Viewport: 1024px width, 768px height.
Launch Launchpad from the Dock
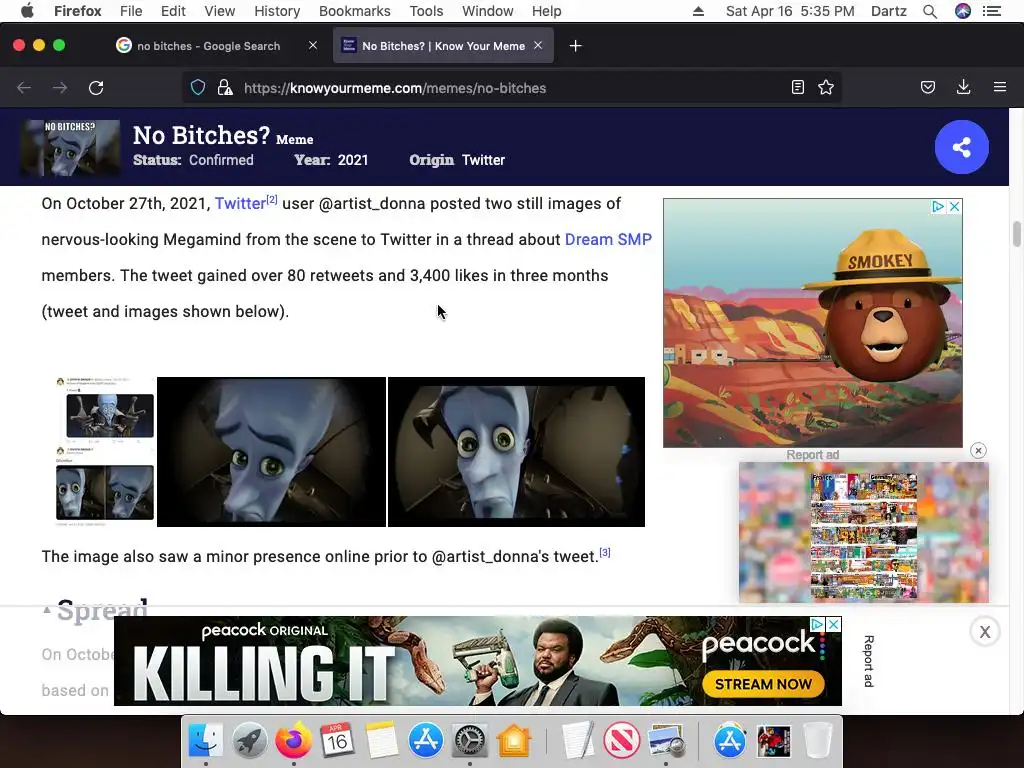pos(249,741)
